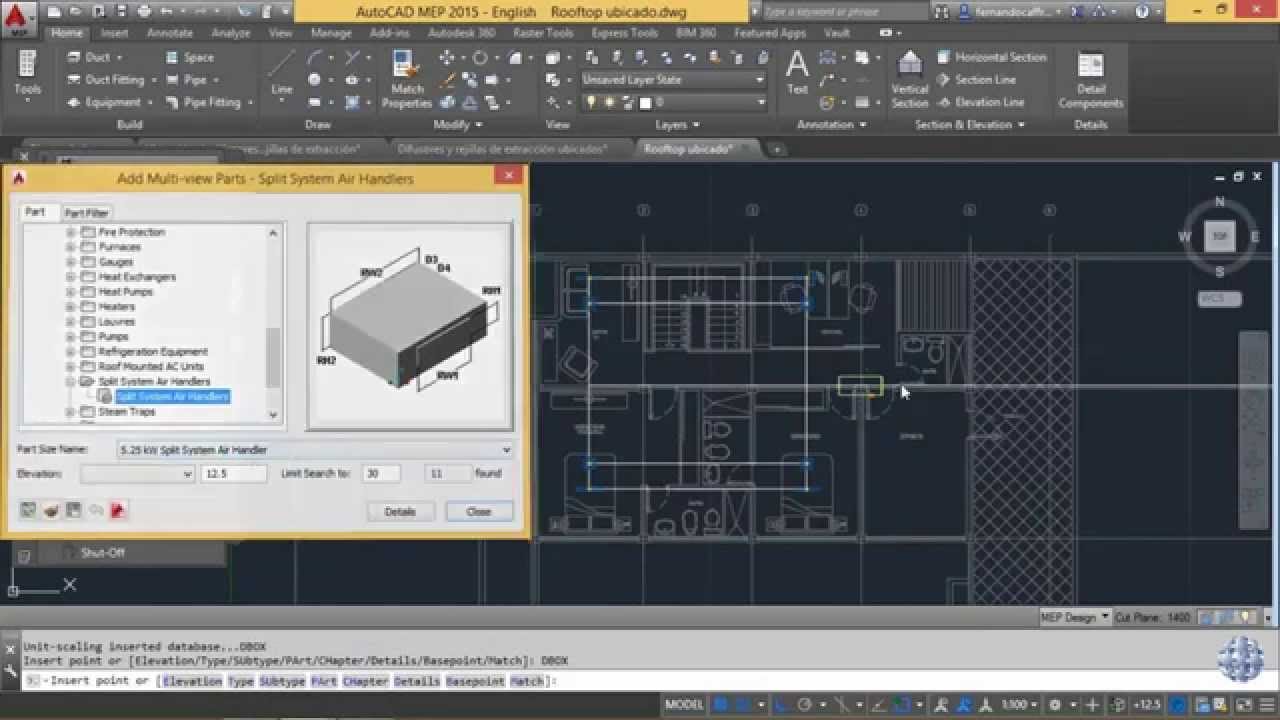Open the Elevation dropdown in dialog

click(137, 474)
